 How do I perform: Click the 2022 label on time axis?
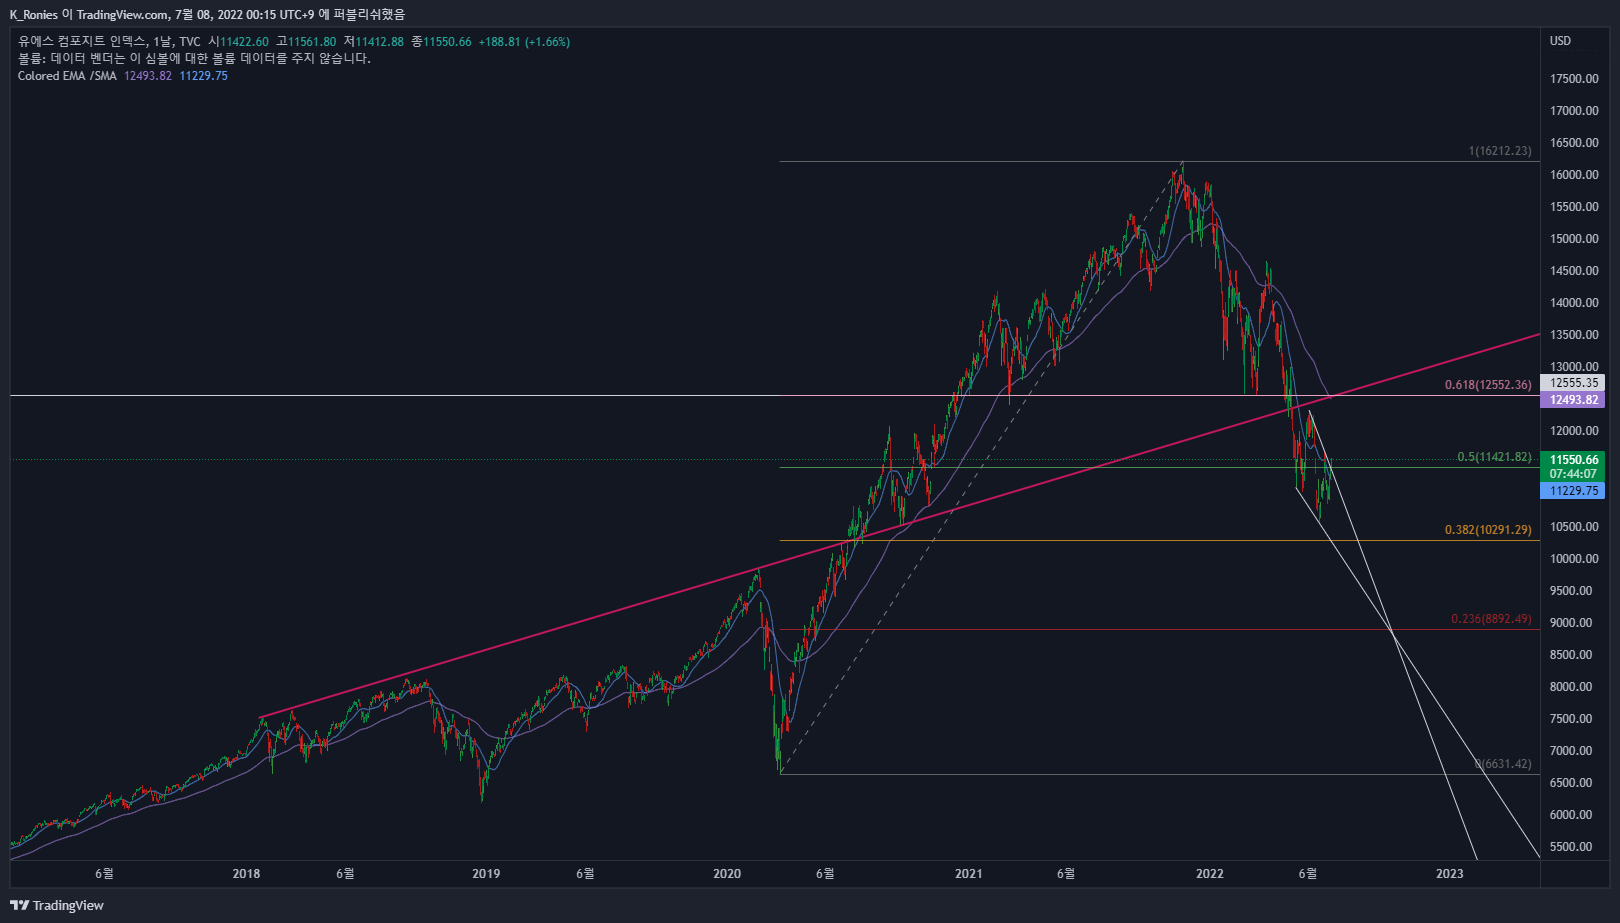click(1210, 874)
